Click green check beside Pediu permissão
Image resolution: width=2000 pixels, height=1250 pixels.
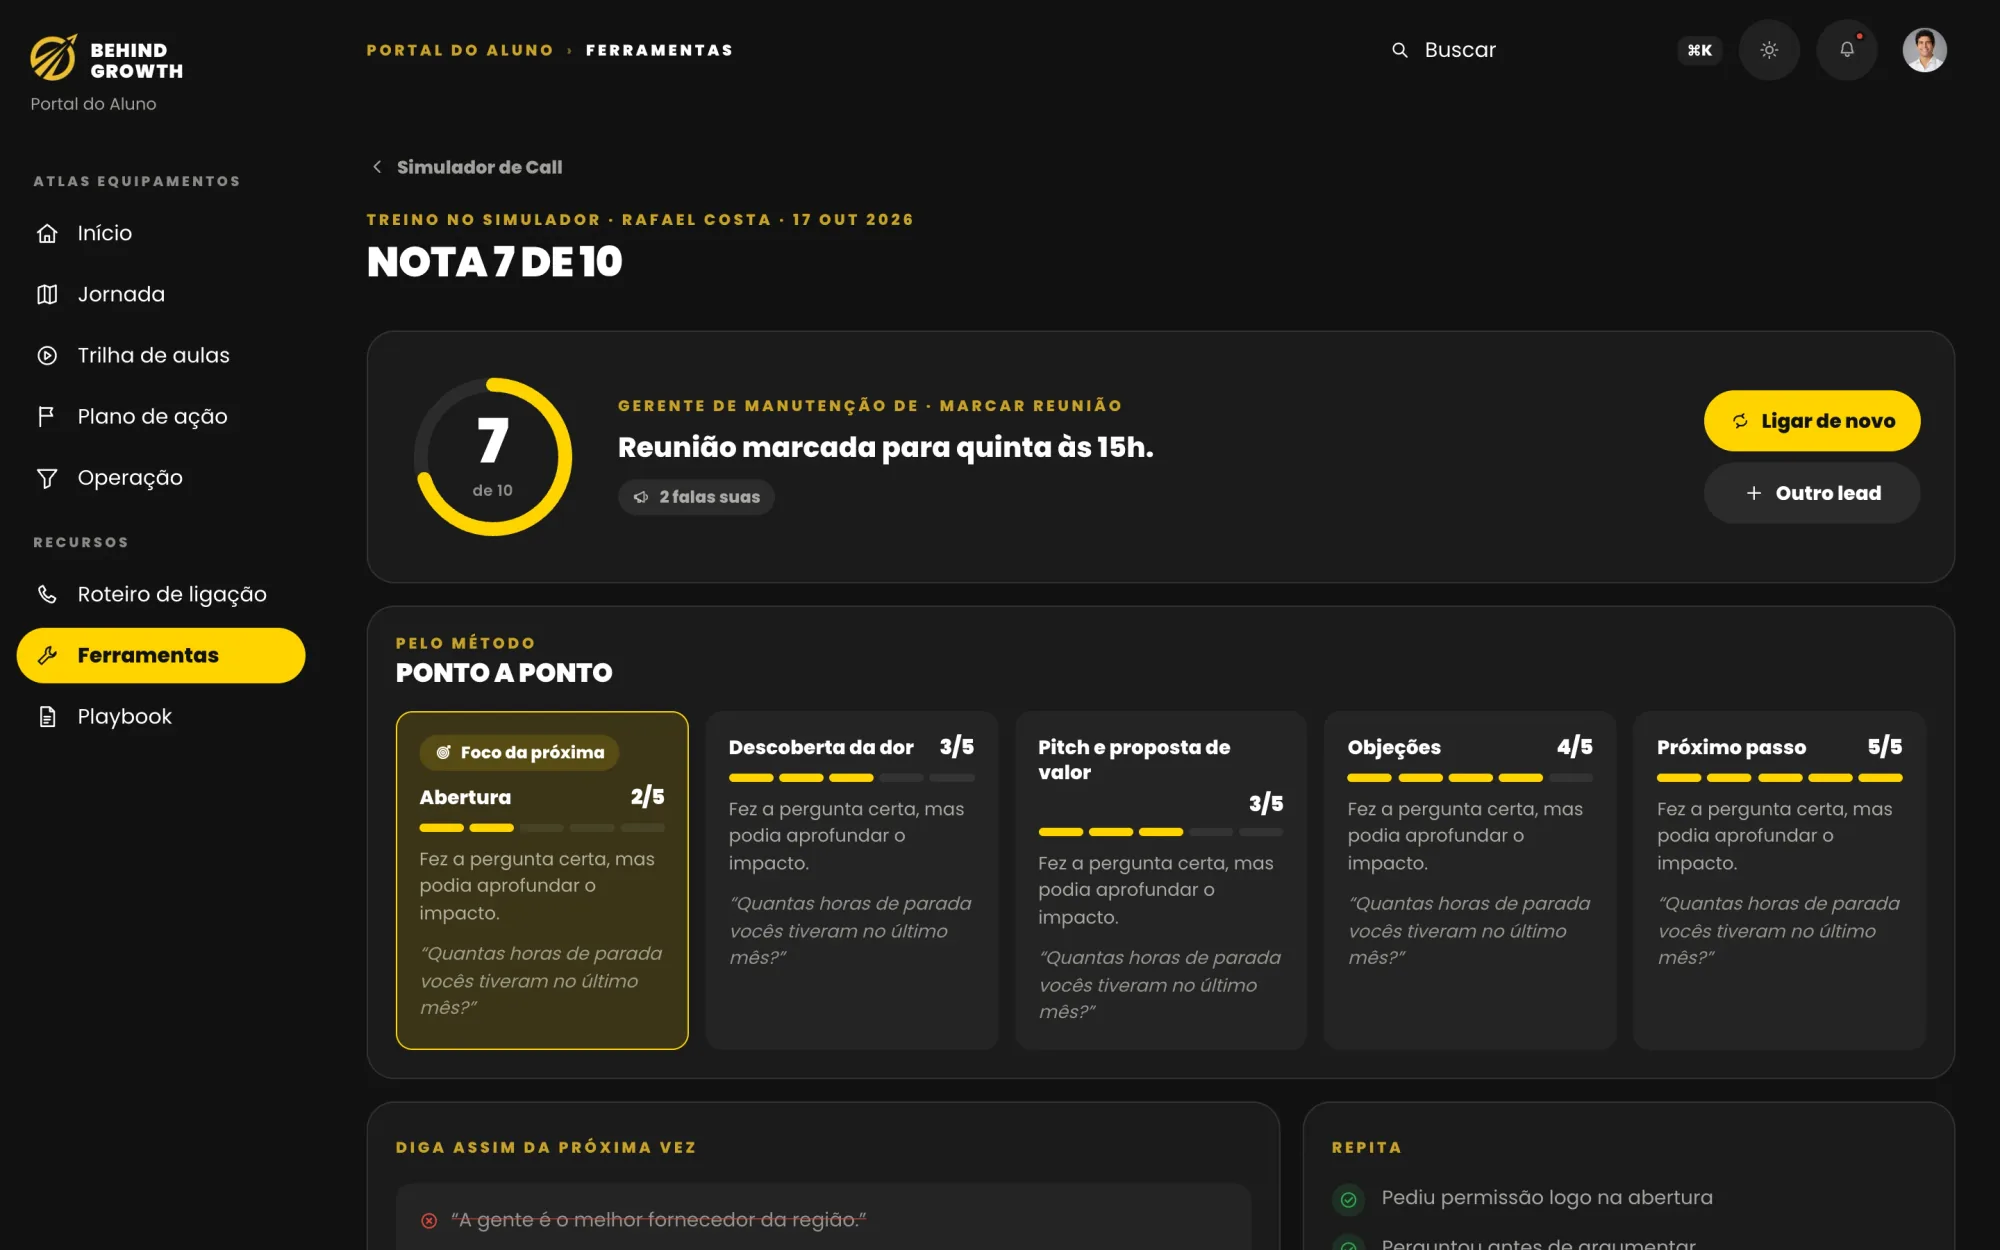click(x=1348, y=1200)
